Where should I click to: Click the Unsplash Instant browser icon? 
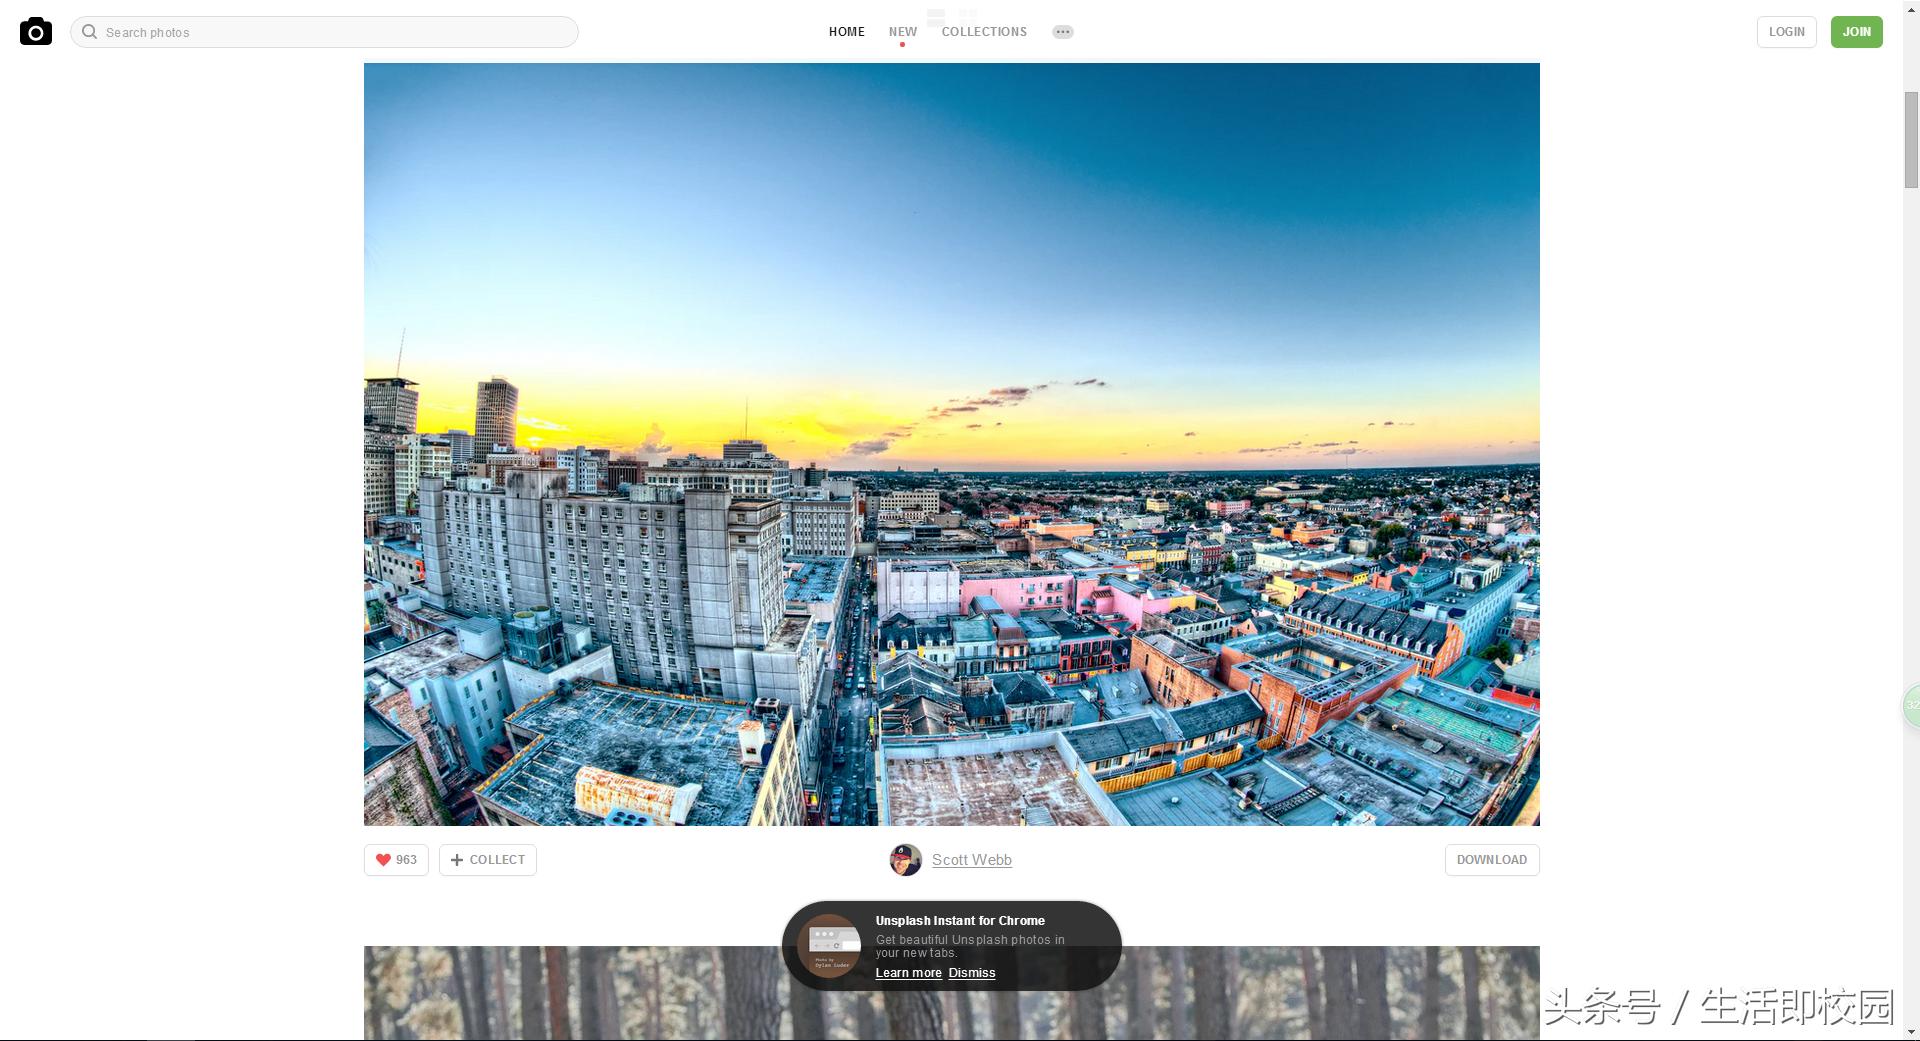[829, 945]
